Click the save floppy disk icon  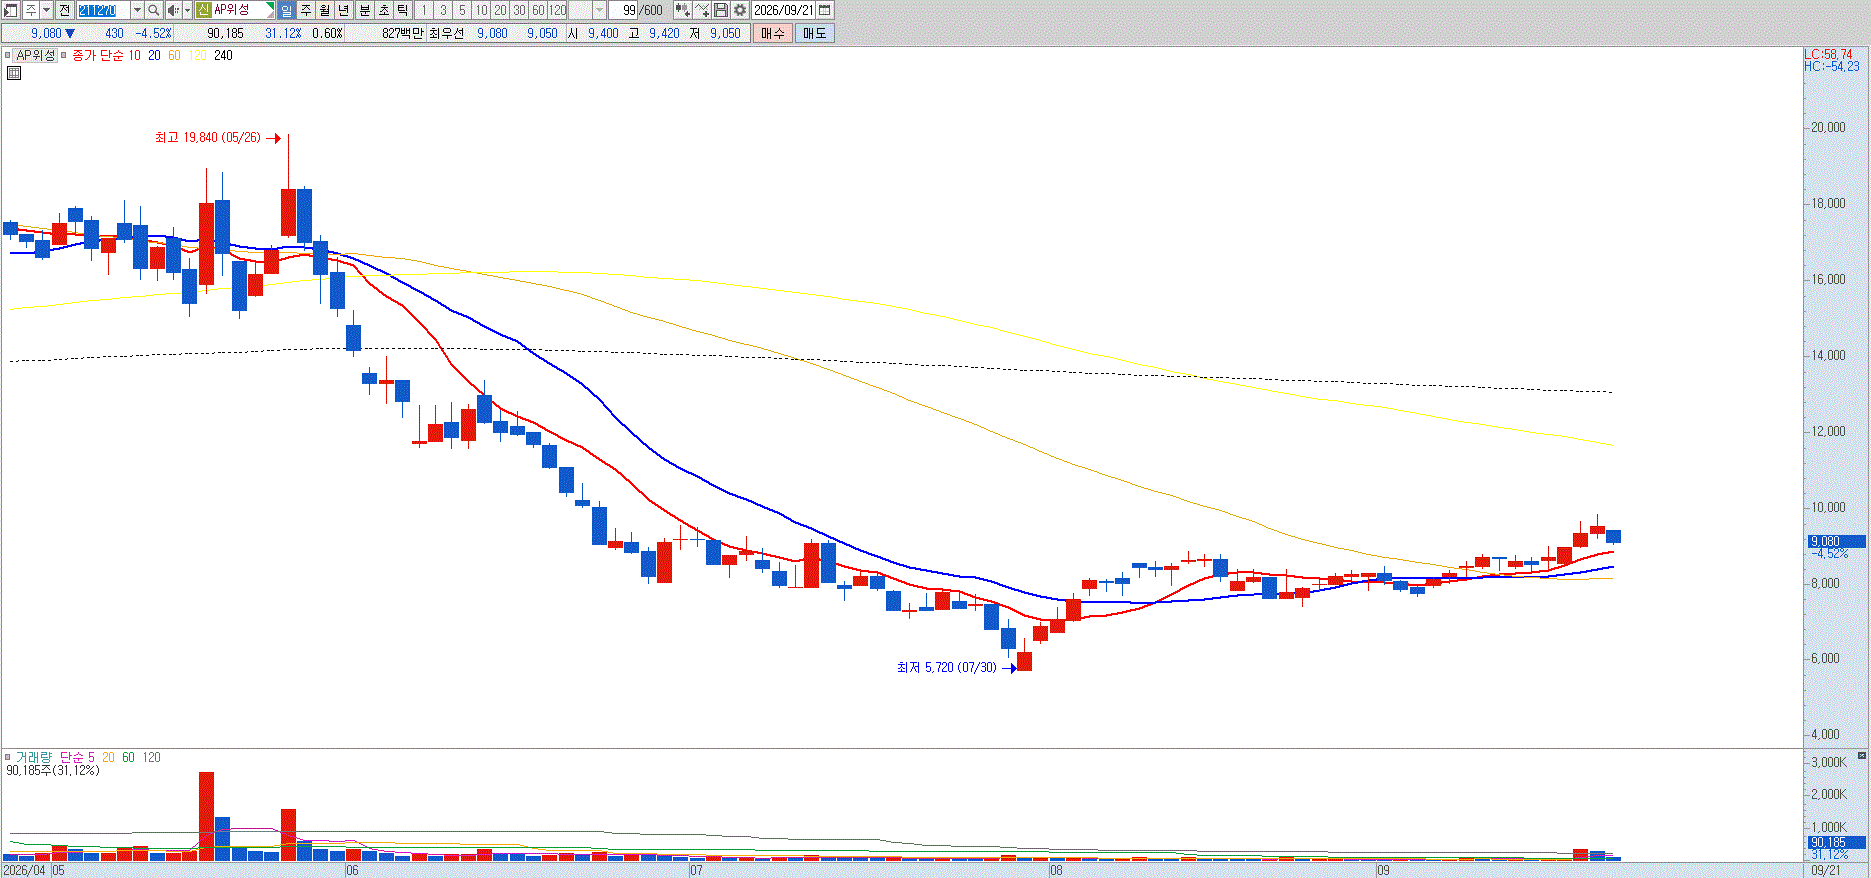click(x=720, y=10)
